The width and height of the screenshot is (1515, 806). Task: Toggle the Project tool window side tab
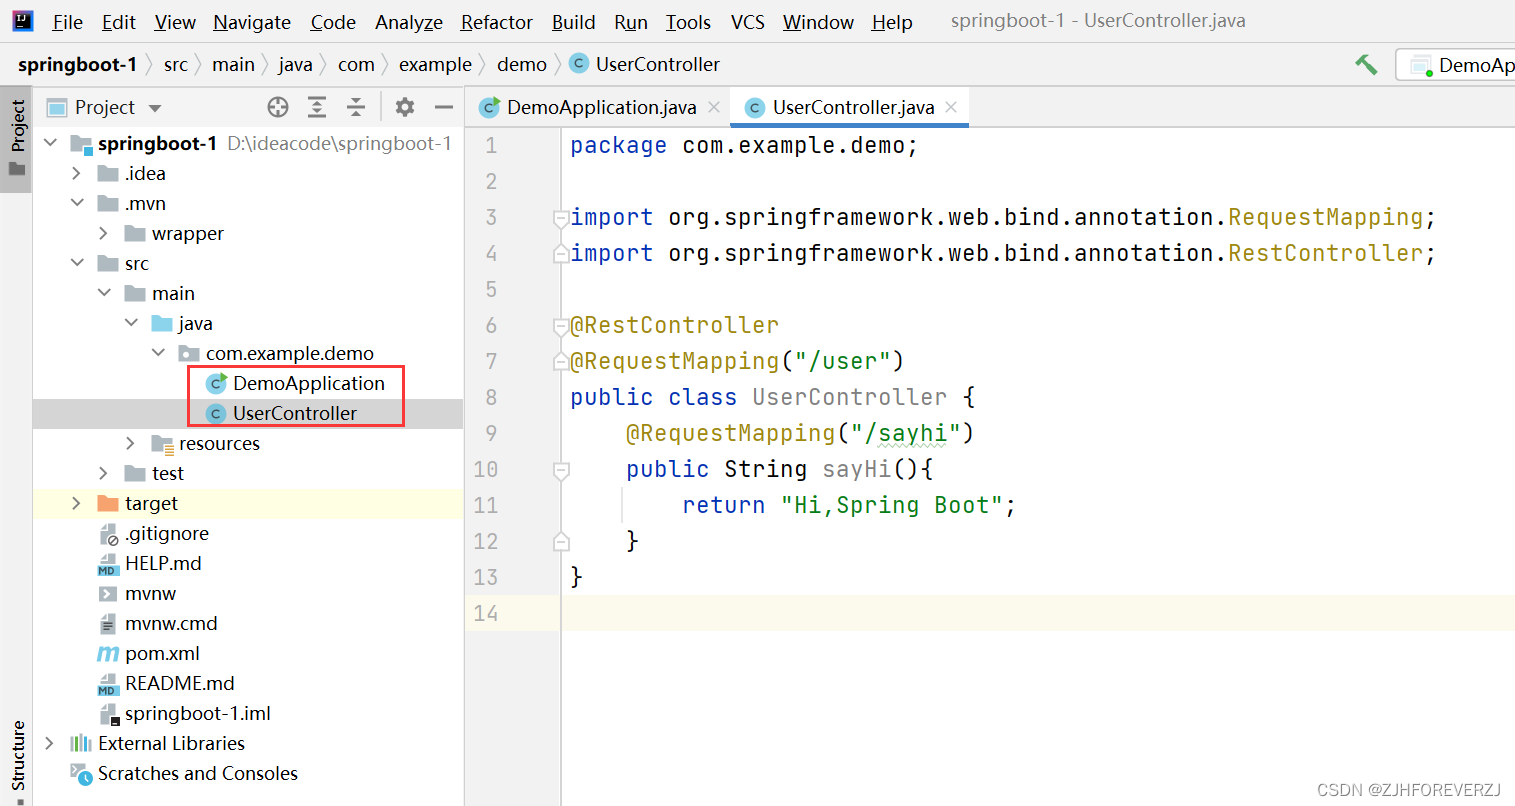coord(17,138)
